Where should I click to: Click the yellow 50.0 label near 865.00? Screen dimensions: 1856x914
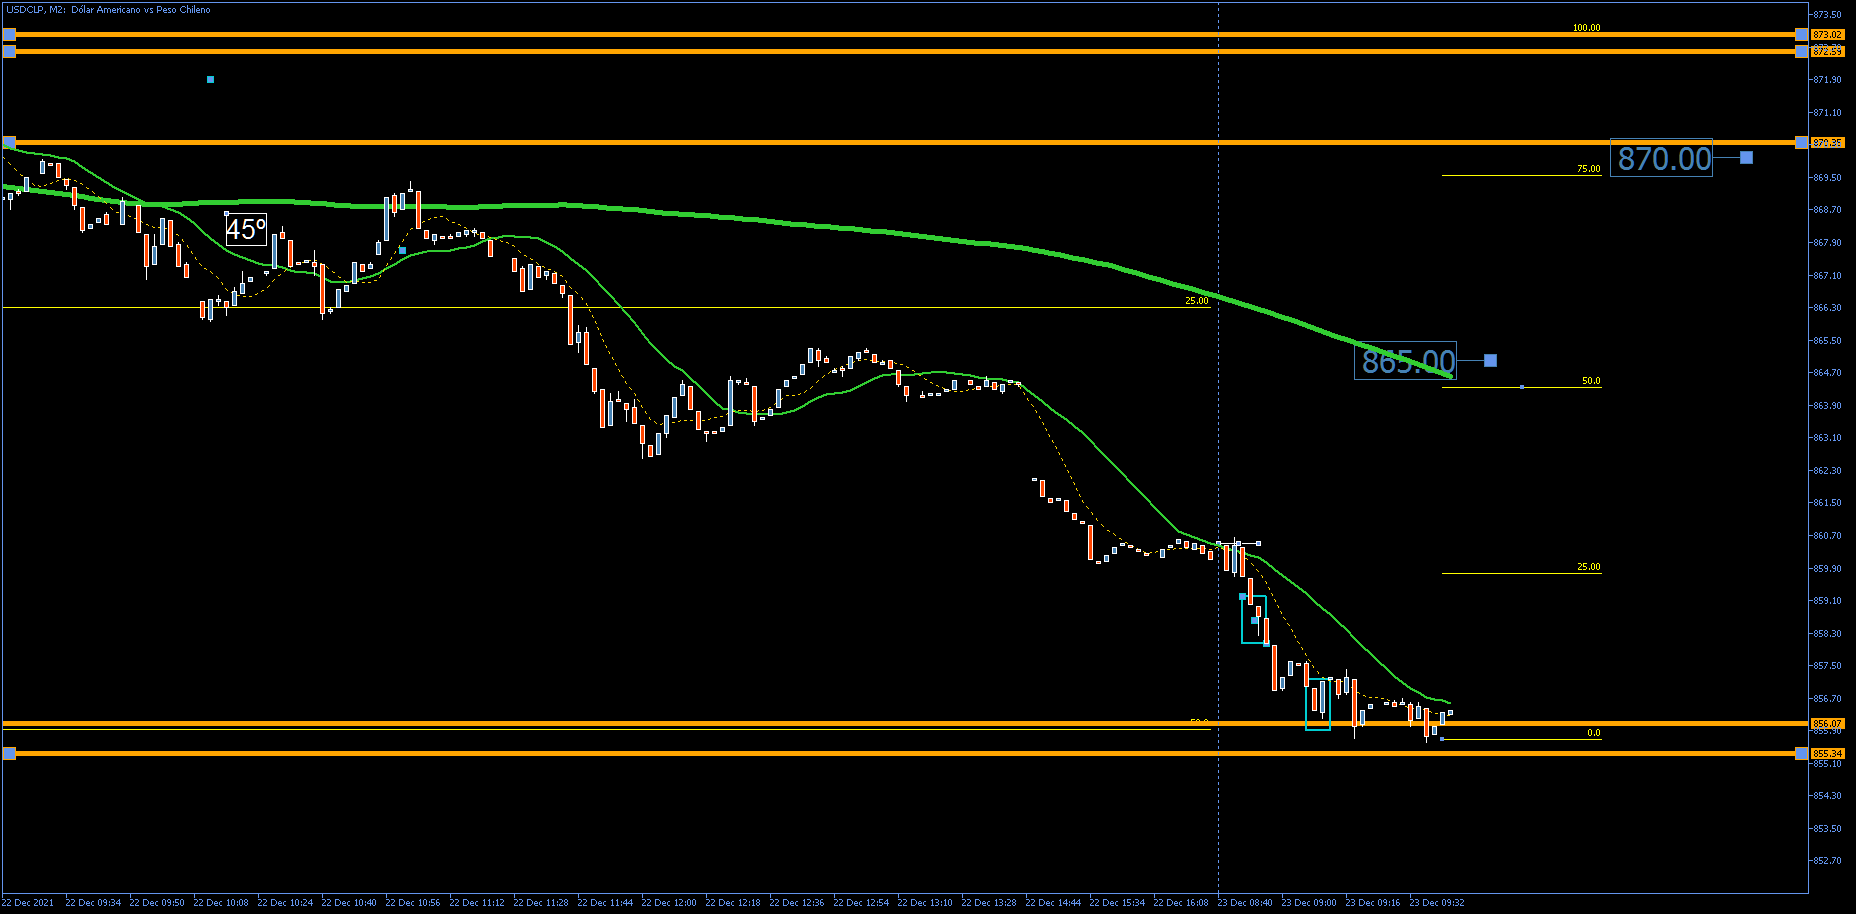(x=1591, y=381)
